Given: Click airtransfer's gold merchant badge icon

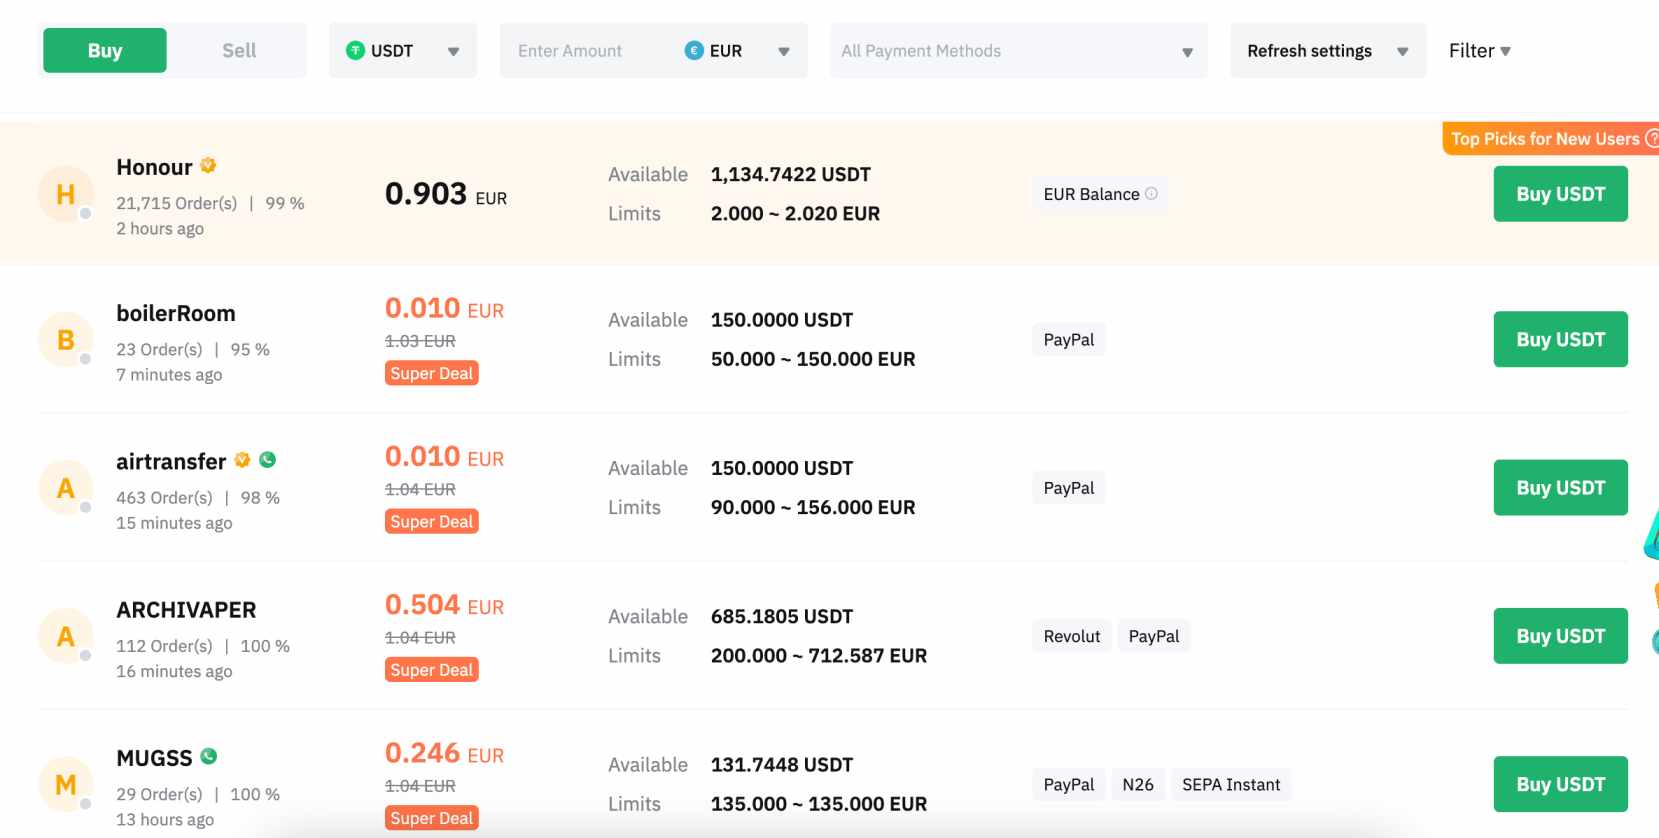Looking at the screenshot, I should [x=242, y=460].
